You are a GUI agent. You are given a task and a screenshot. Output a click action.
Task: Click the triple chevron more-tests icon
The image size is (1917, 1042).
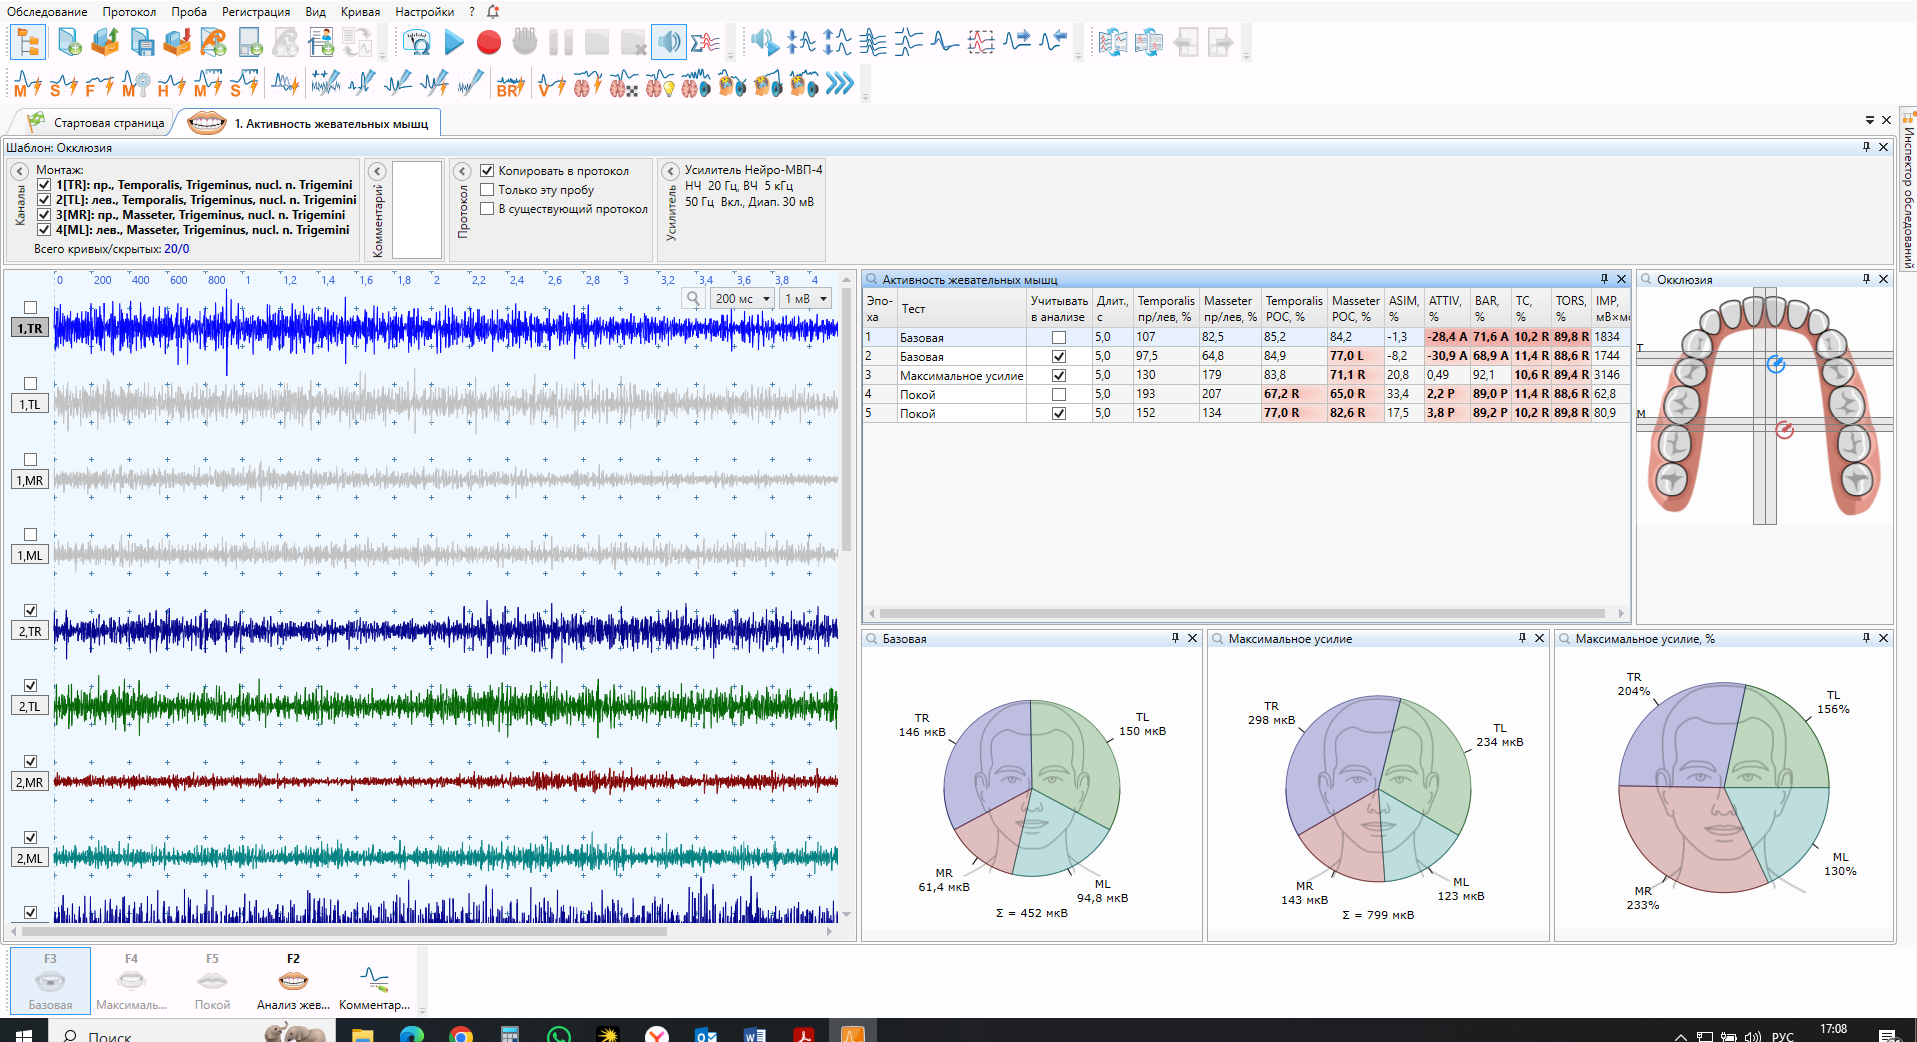(x=840, y=84)
